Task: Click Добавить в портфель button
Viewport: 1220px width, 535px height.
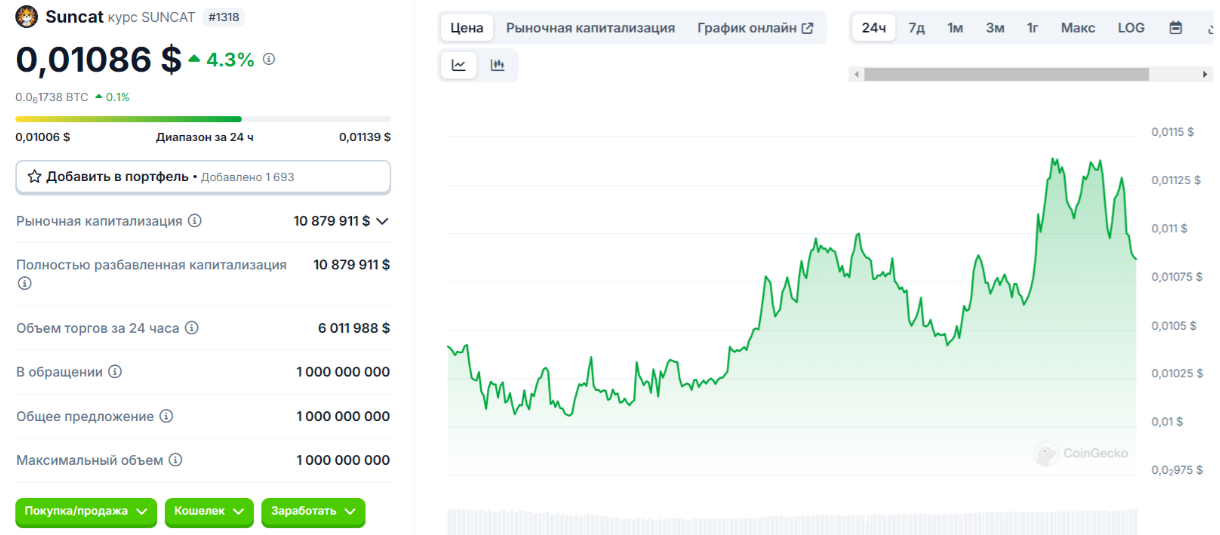Action: coord(203,177)
